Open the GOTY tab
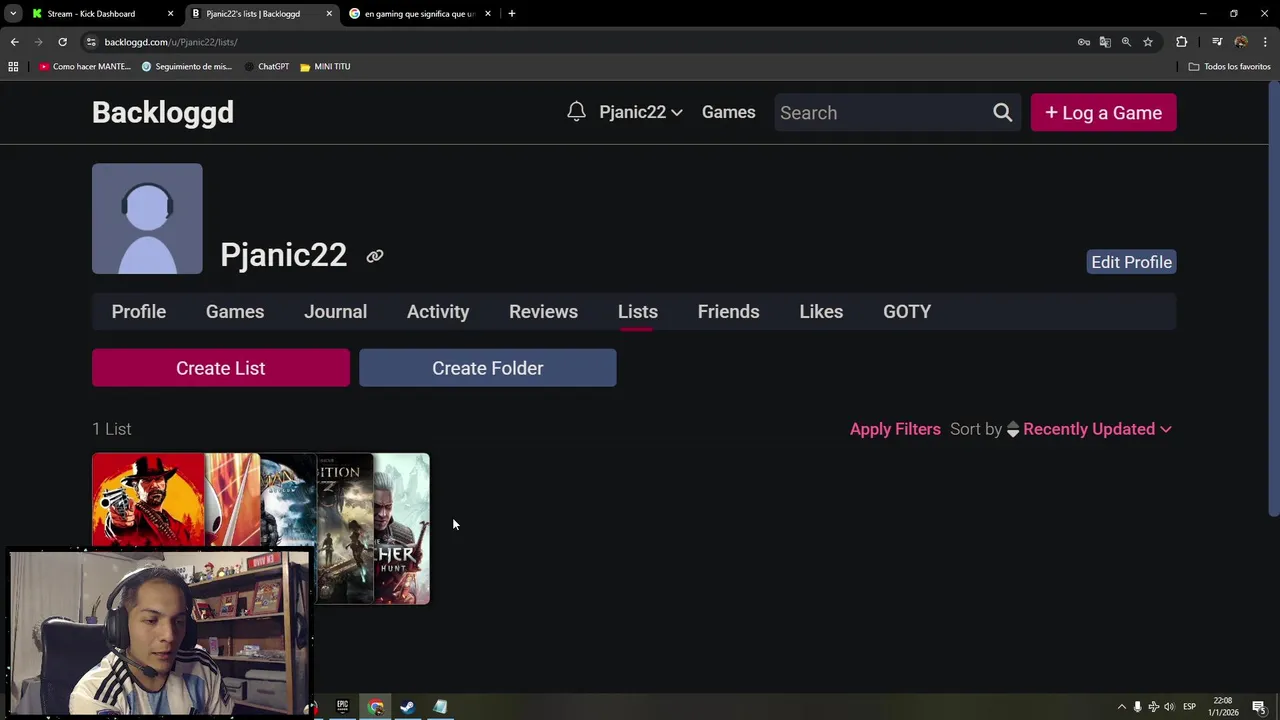This screenshot has height=720, width=1280. pos(907,311)
